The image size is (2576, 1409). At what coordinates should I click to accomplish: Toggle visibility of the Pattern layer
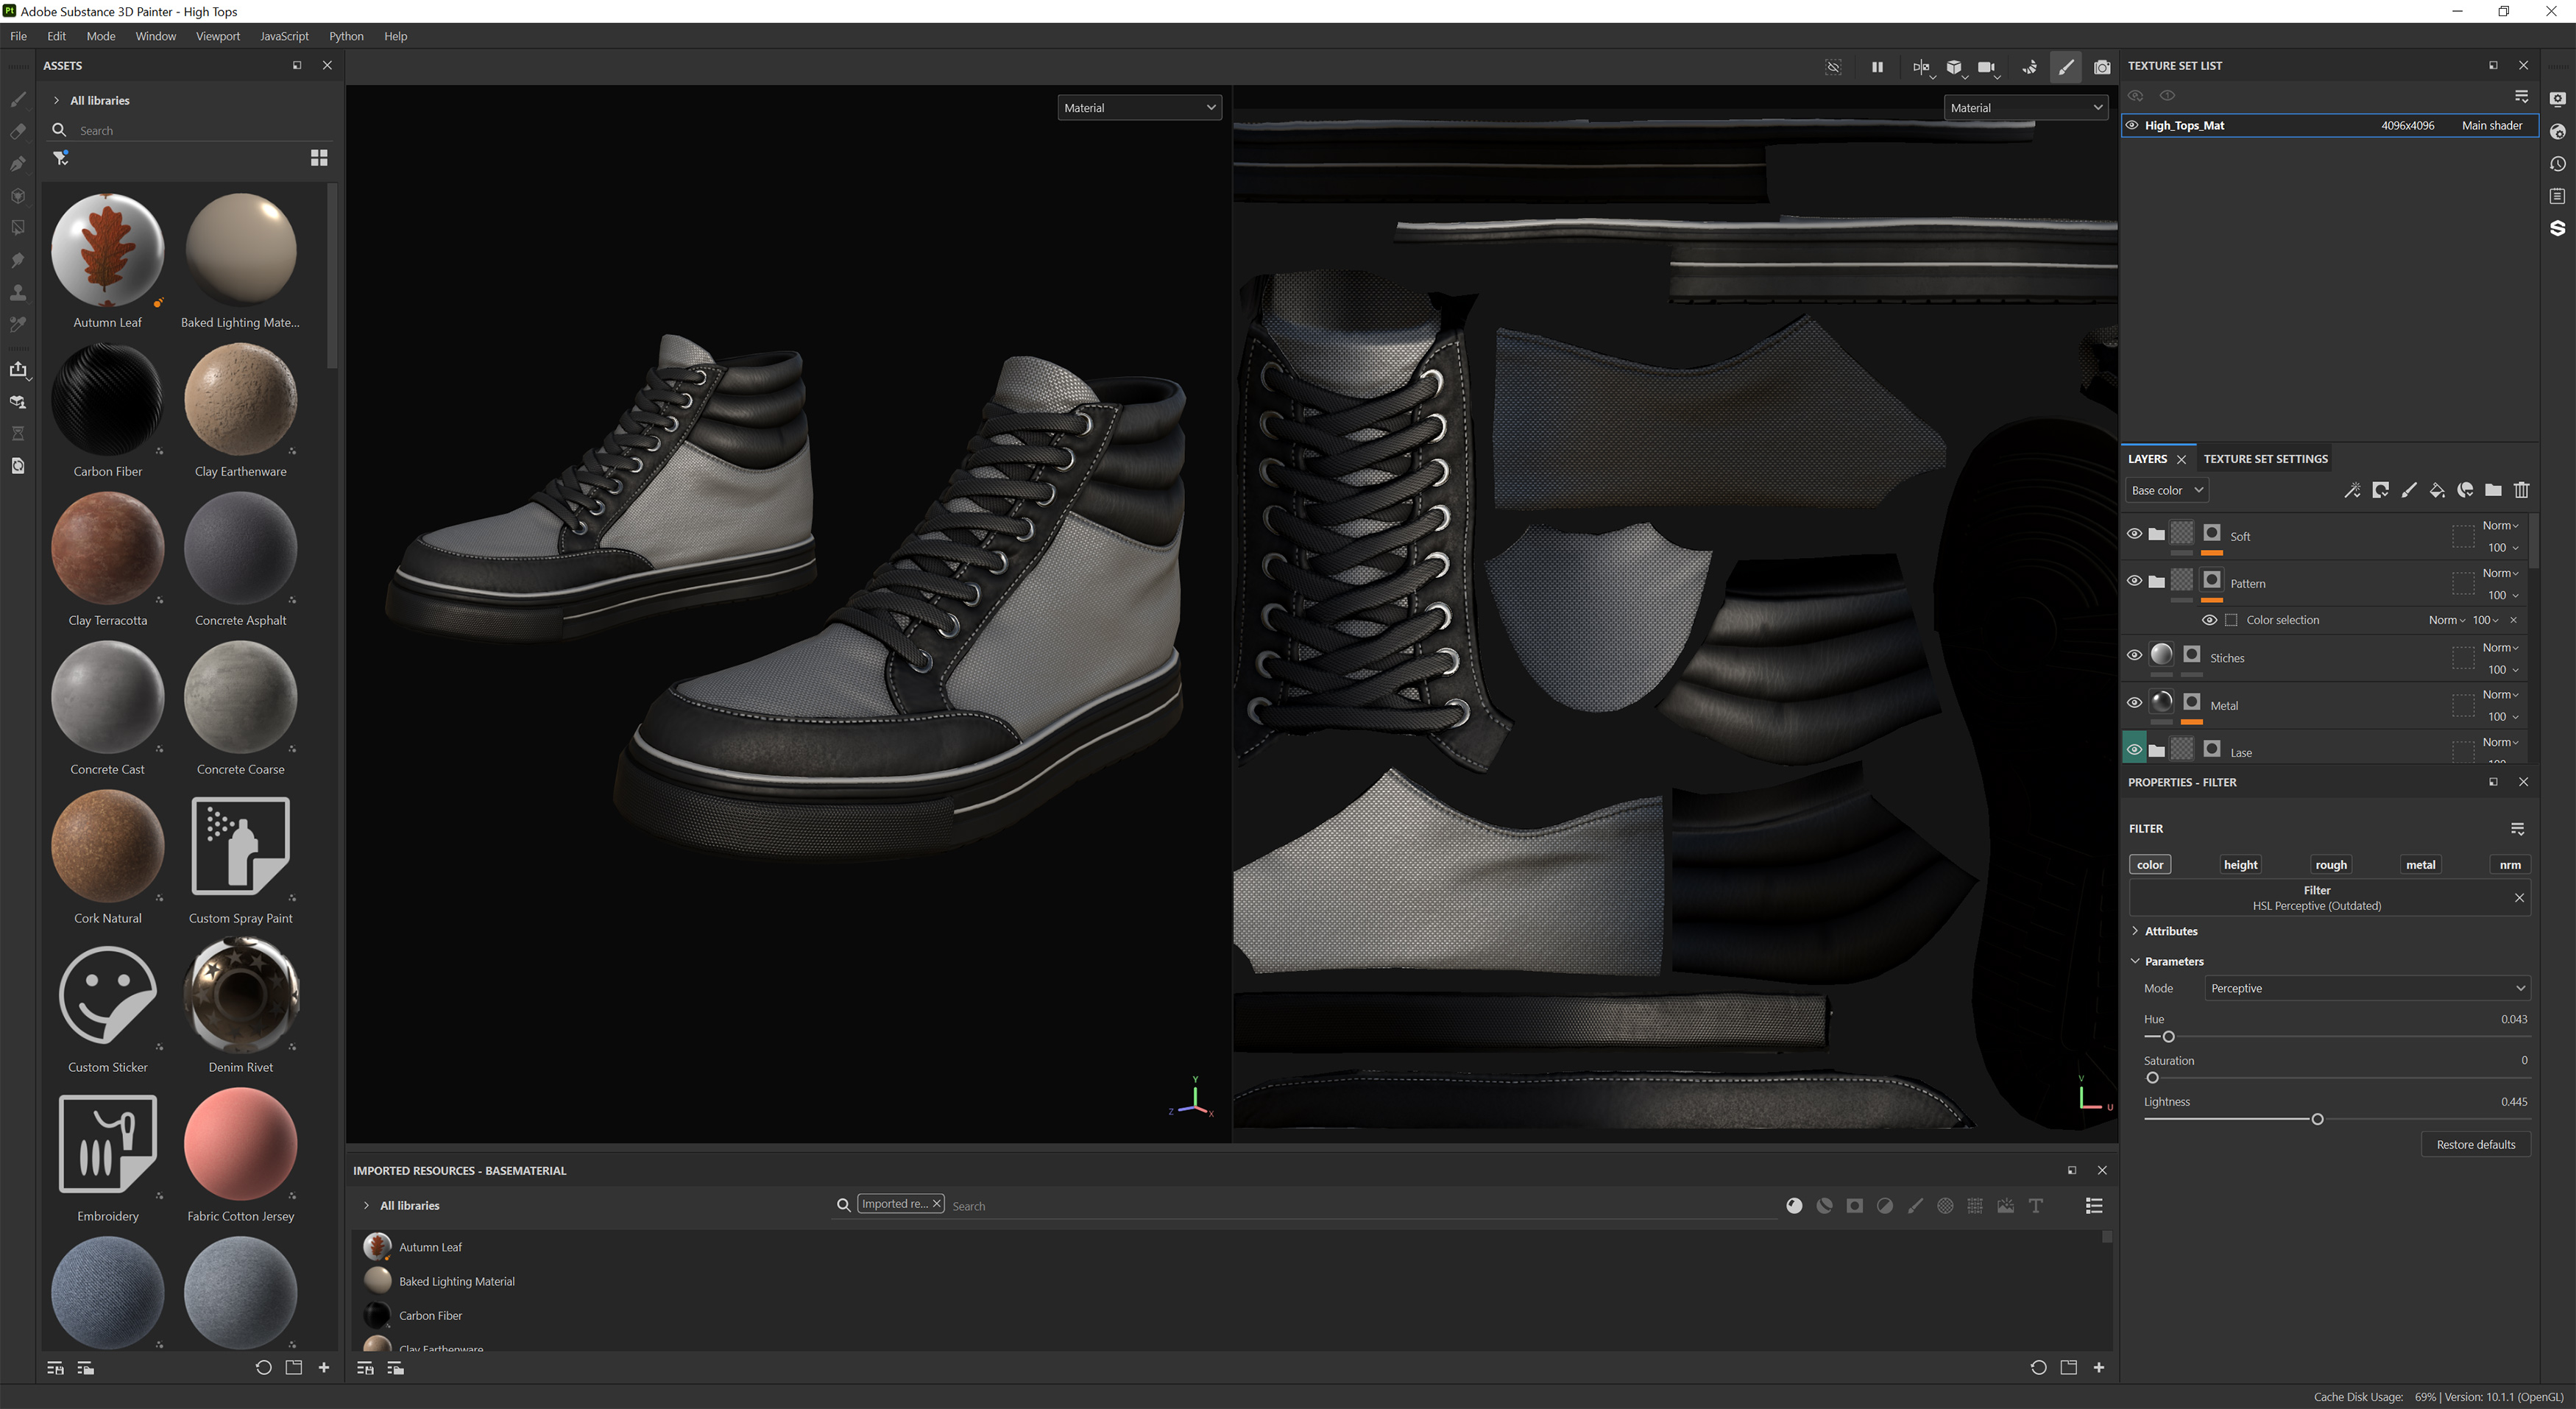(2135, 580)
